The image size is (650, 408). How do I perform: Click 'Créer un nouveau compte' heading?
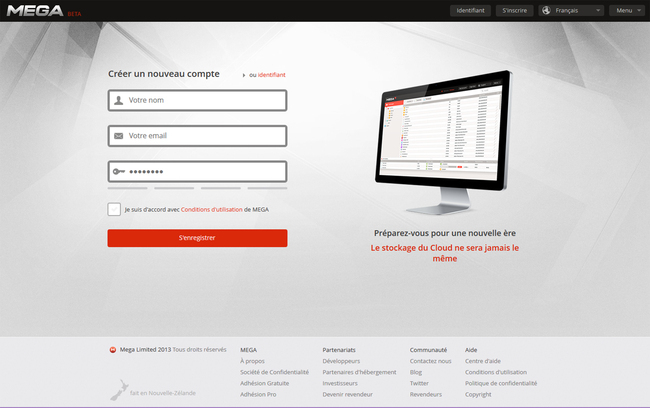[x=164, y=74]
